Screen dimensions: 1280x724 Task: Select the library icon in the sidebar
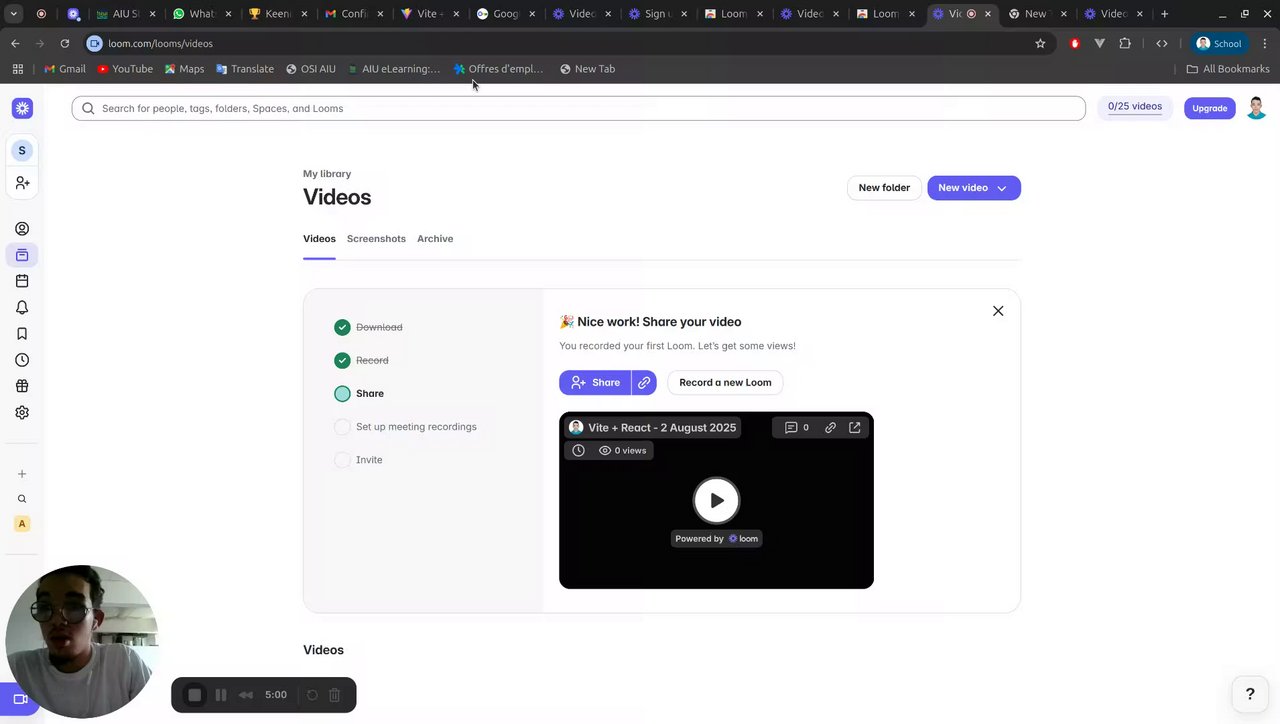tap(22, 255)
